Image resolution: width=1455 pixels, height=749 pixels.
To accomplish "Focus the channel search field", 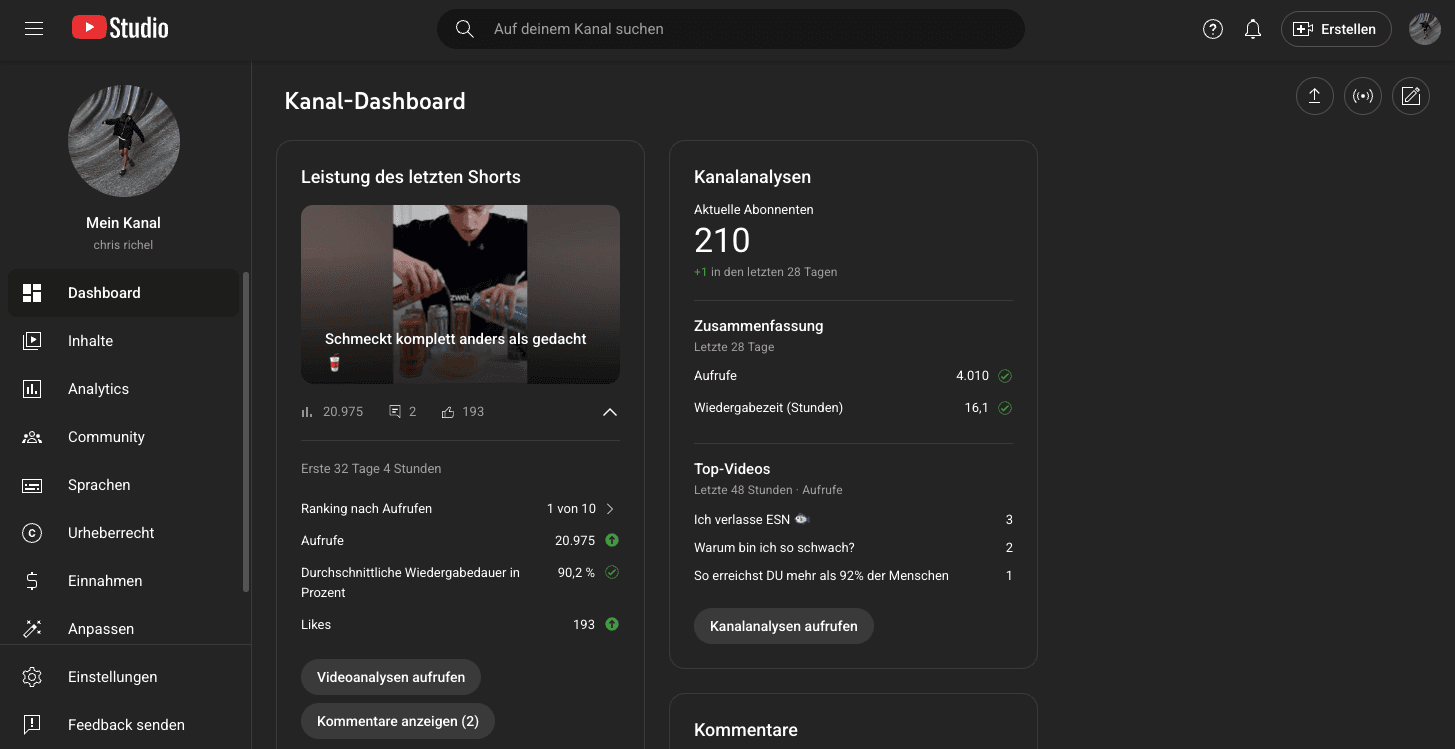I will point(731,29).
